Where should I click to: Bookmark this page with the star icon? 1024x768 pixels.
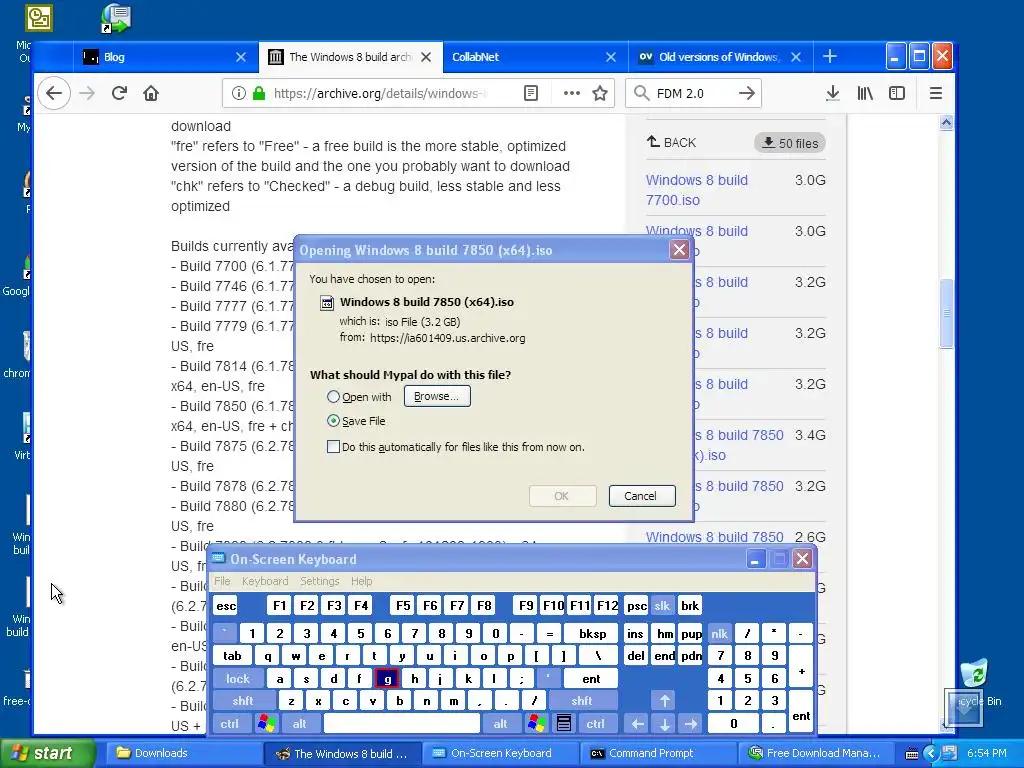tap(600, 93)
